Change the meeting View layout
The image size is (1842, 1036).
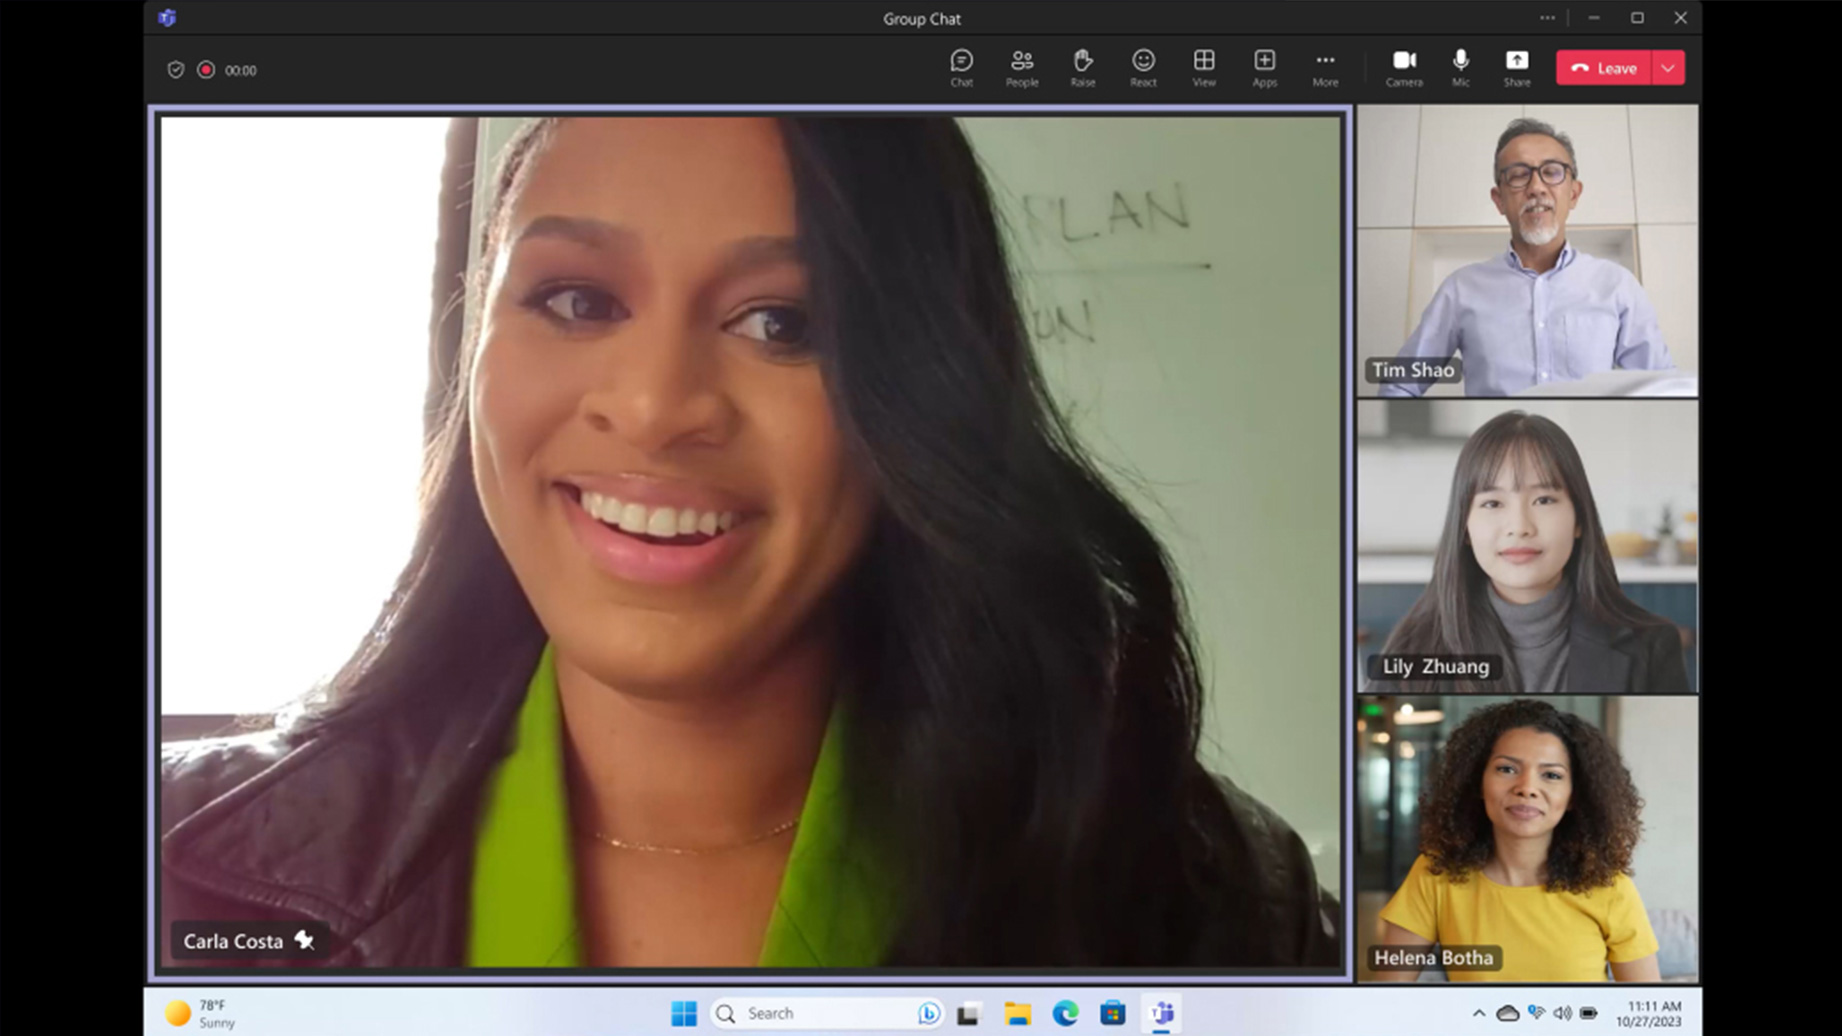[1204, 68]
